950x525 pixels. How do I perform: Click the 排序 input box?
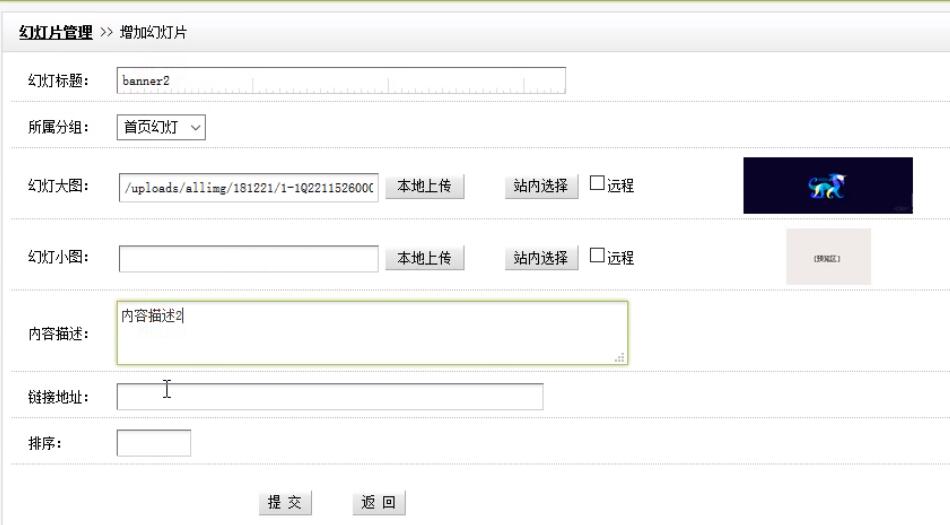pos(153,442)
